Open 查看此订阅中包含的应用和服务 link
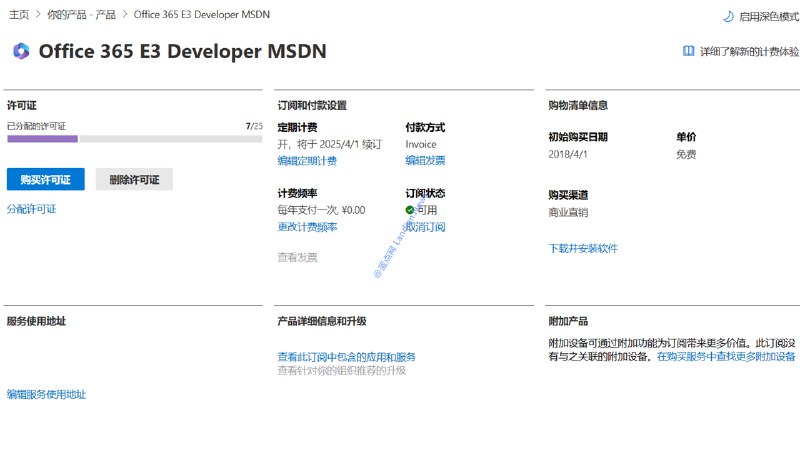 (346, 357)
